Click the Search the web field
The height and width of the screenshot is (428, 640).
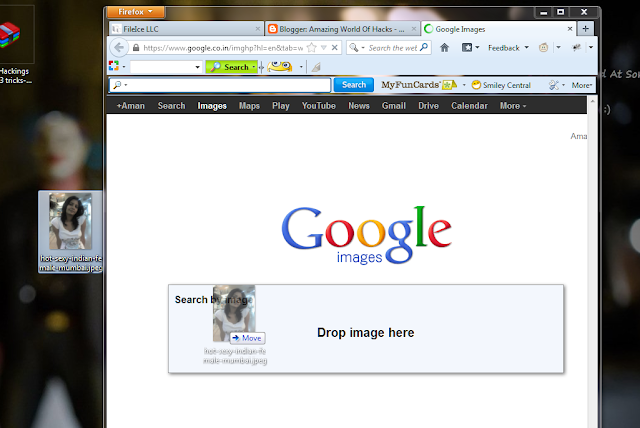point(393,48)
